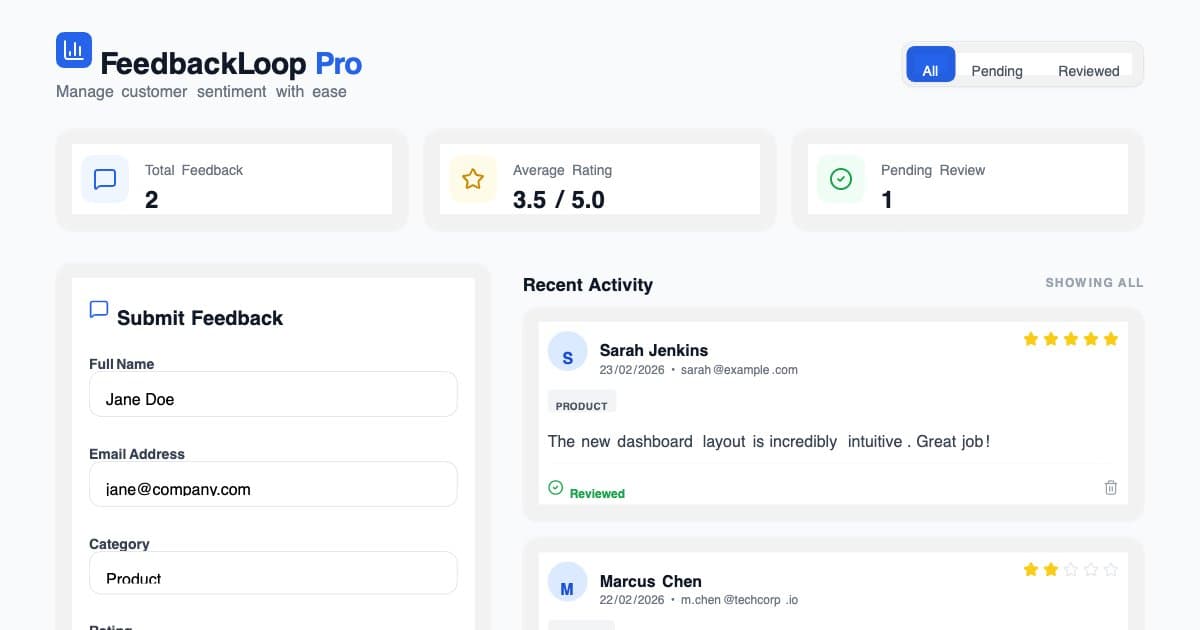Click the email m.chen@techcorp.io
Image resolution: width=1200 pixels, height=630 pixels.
coord(740,600)
